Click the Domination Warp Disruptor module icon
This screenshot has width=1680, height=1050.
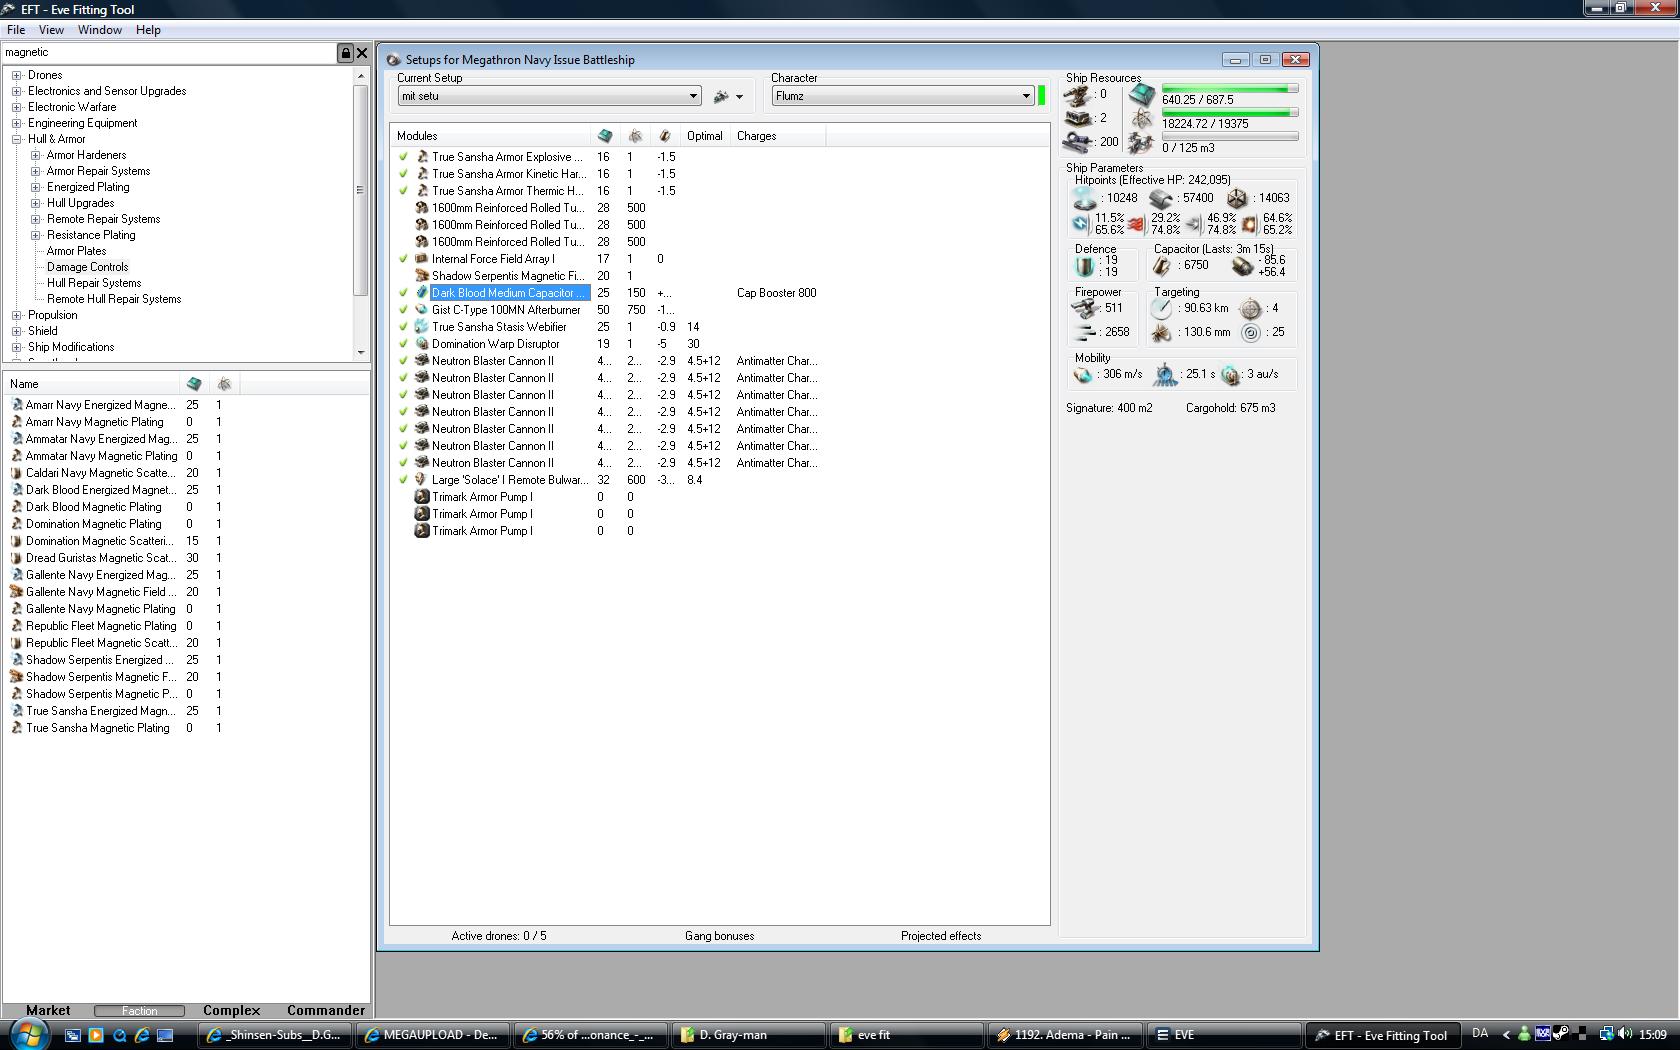(422, 344)
